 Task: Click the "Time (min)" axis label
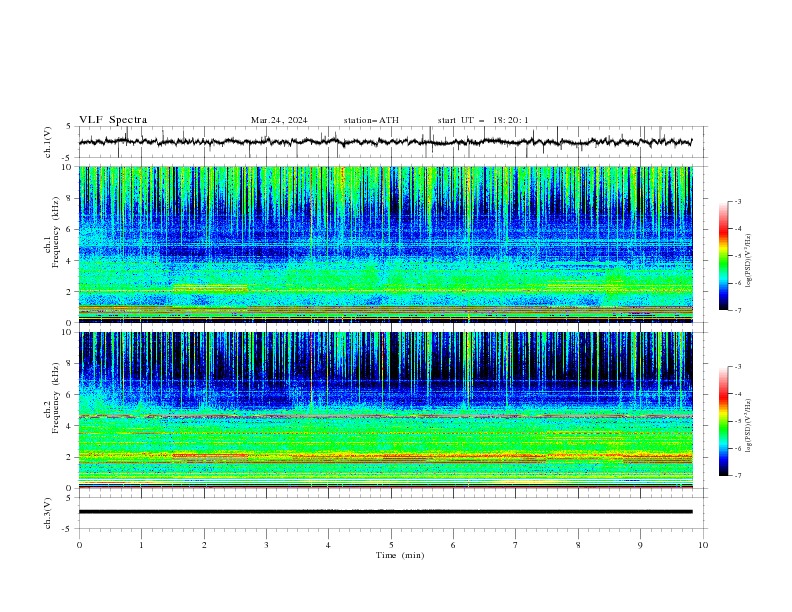[x=400, y=555]
